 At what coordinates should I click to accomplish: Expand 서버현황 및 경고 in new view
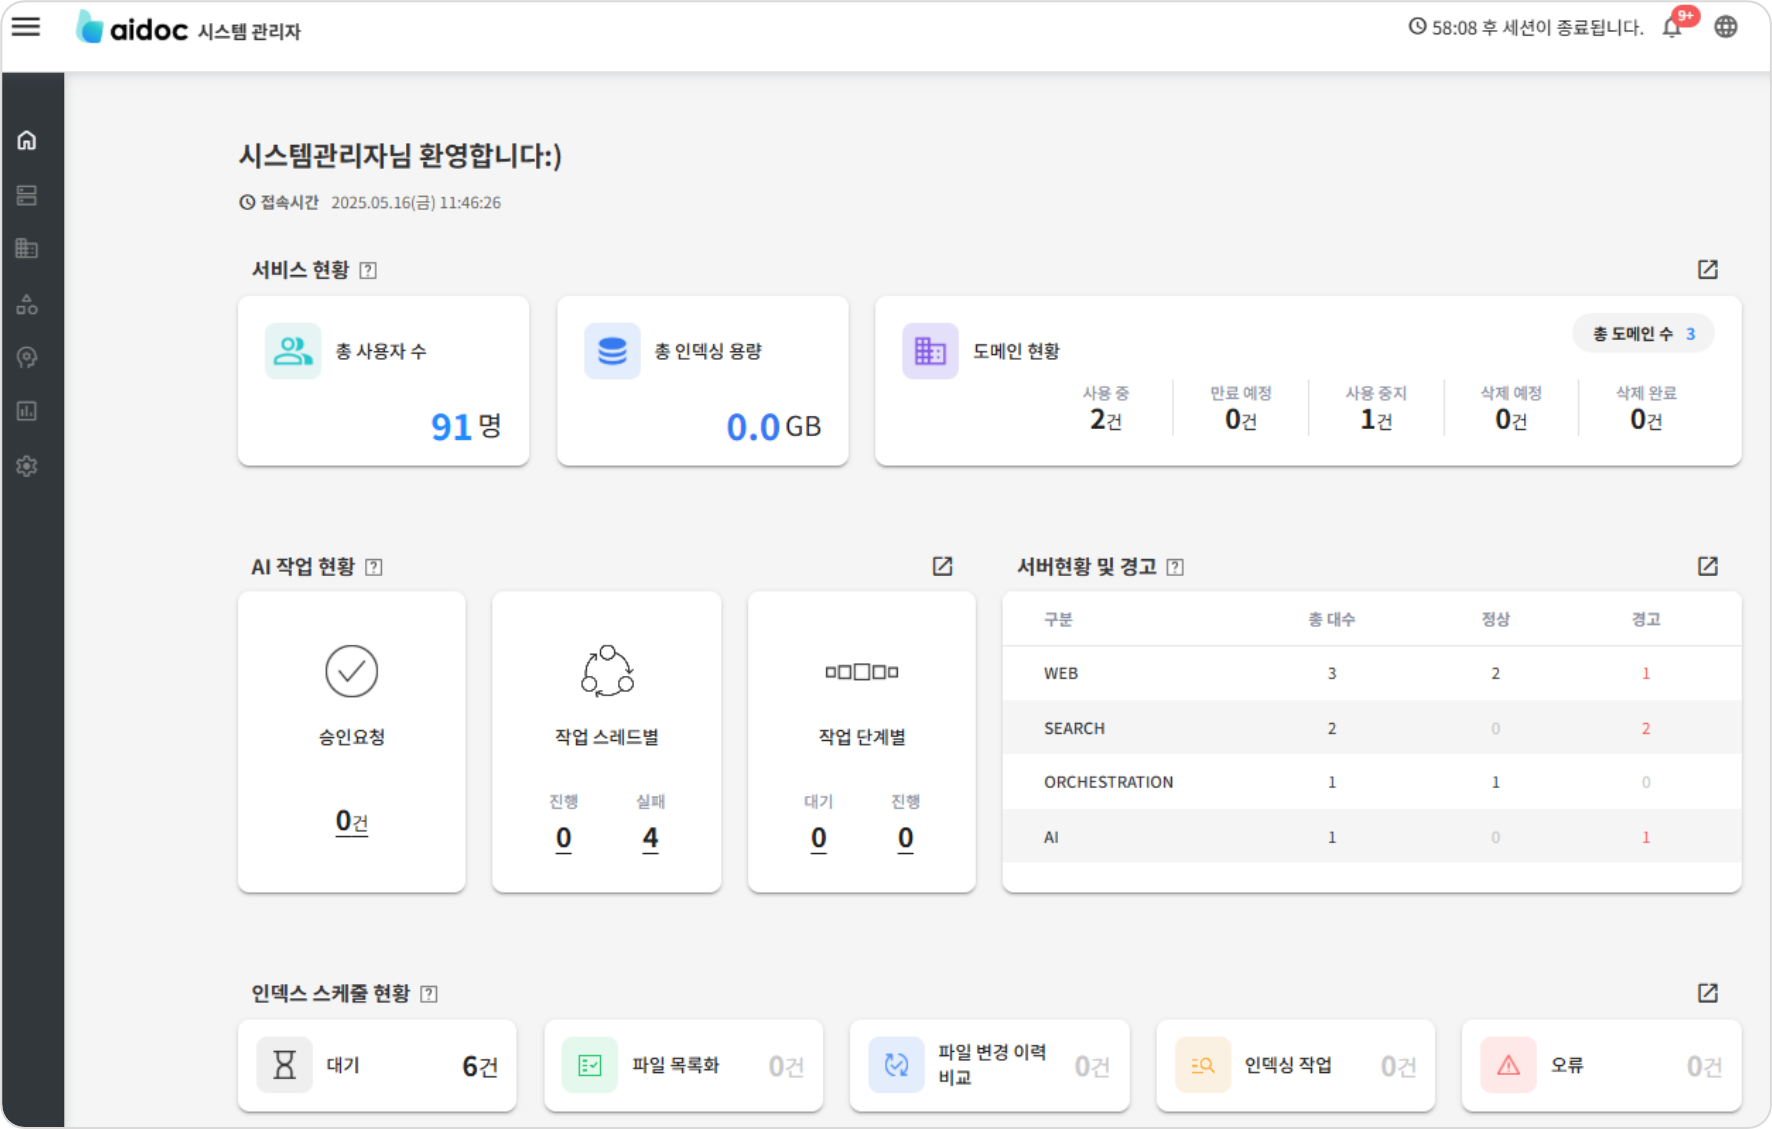pos(1707,566)
